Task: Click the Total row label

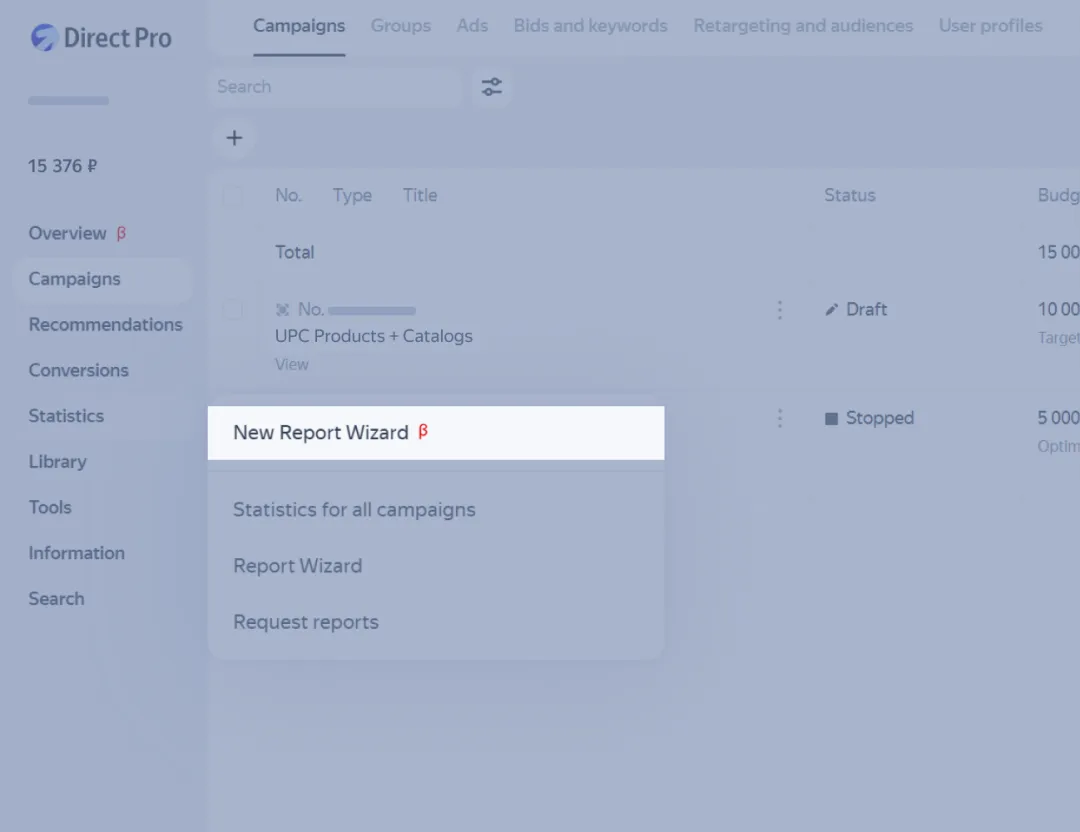Action: (x=295, y=253)
